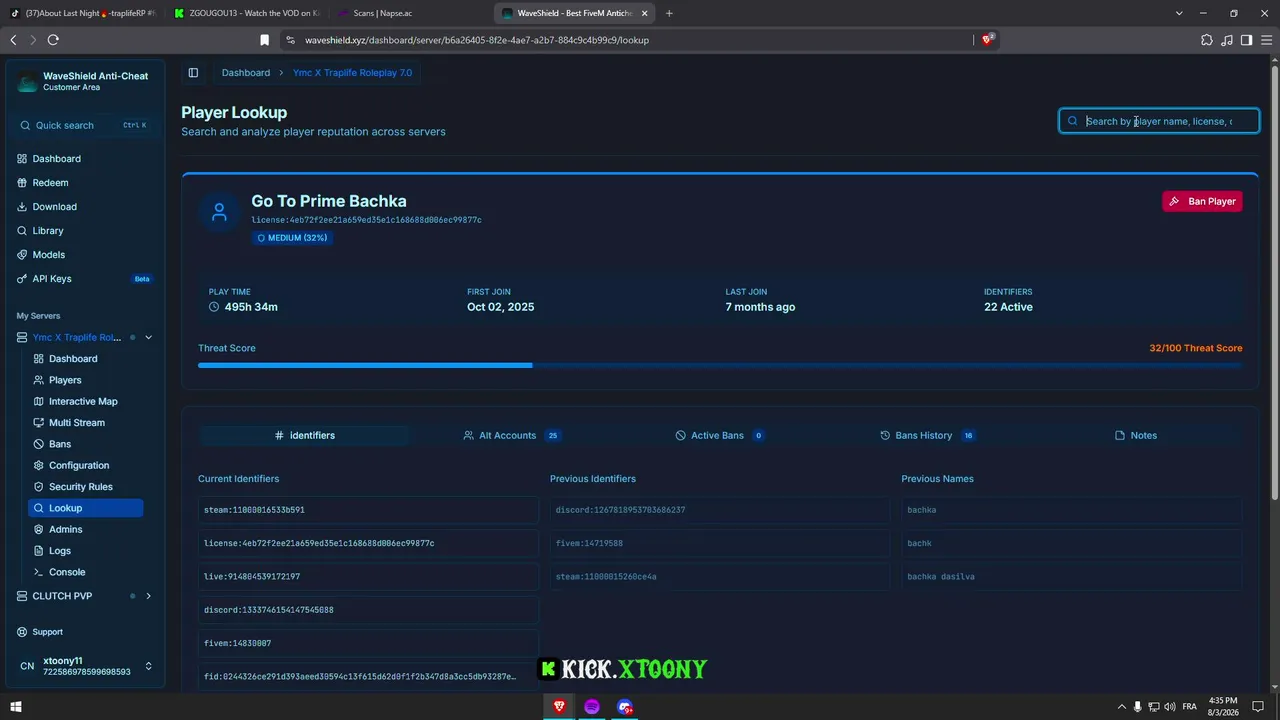Click the player avatar icon
This screenshot has height=720, width=1280.
pos(219,212)
